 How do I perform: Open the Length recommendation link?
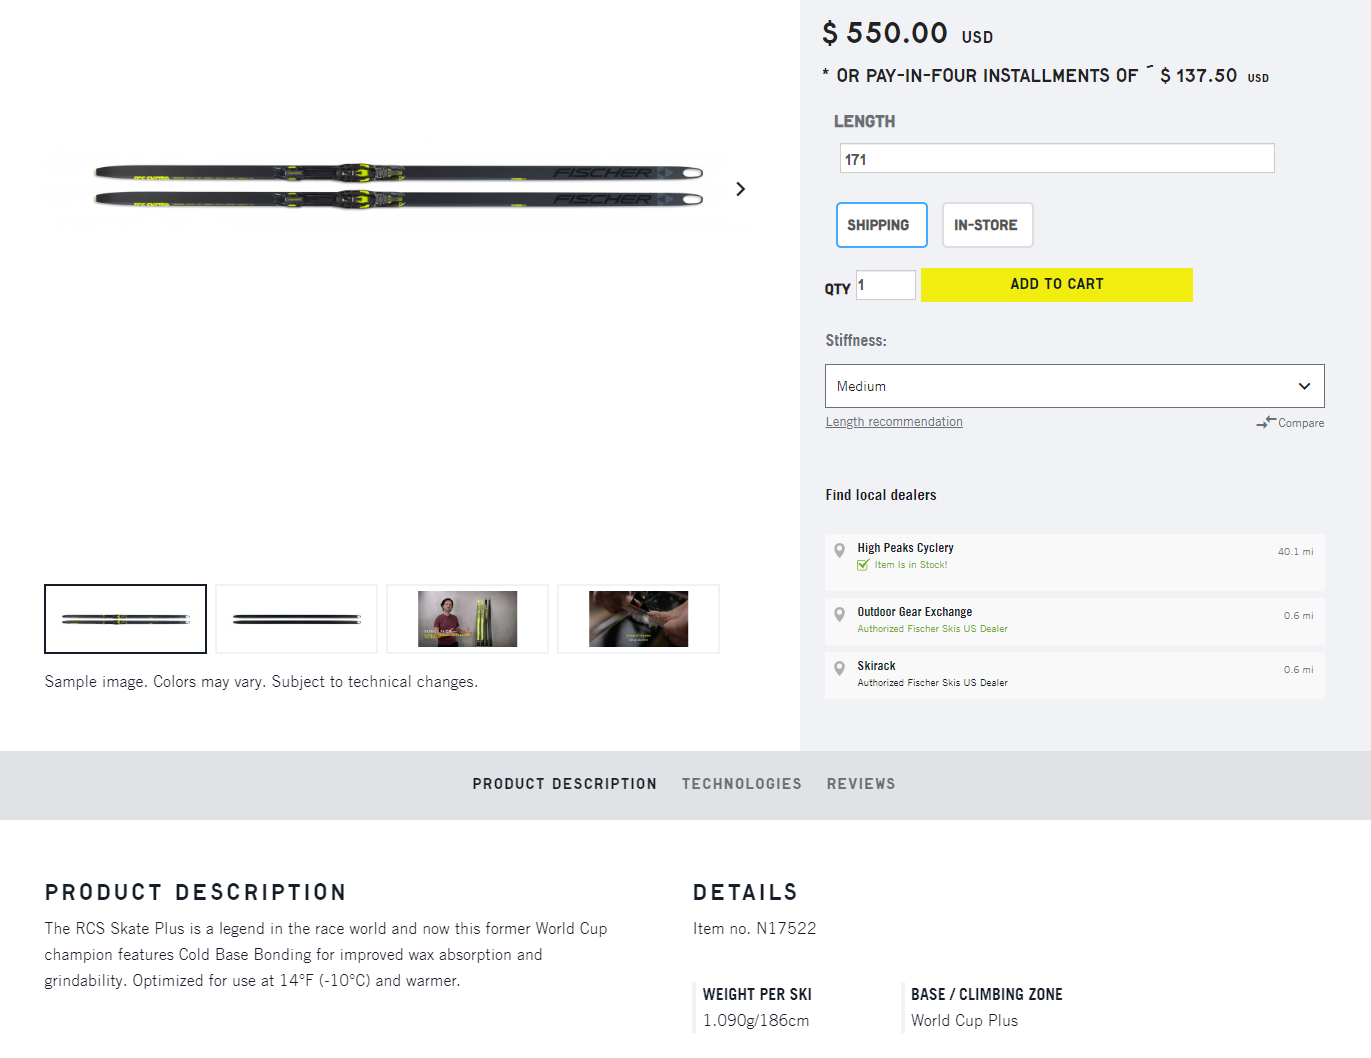[x=894, y=422]
